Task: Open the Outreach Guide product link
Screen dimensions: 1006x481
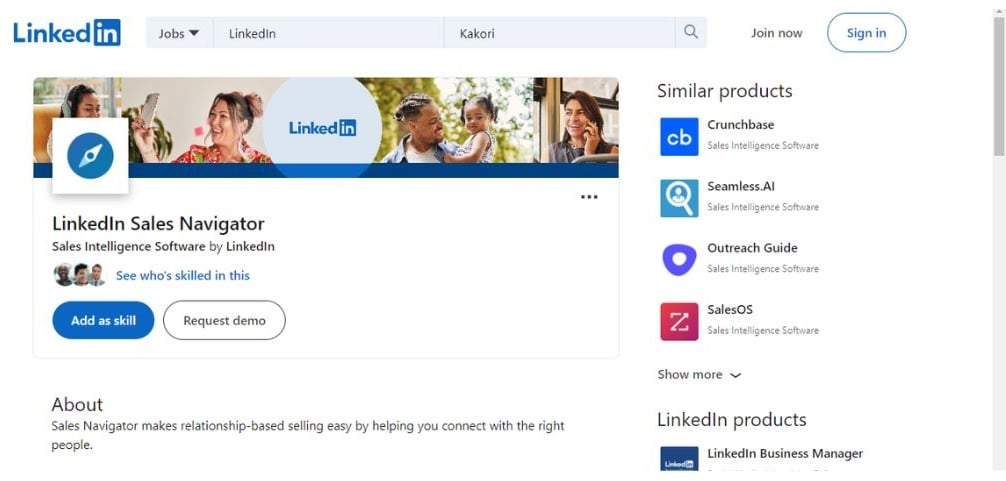Action: click(752, 248)
